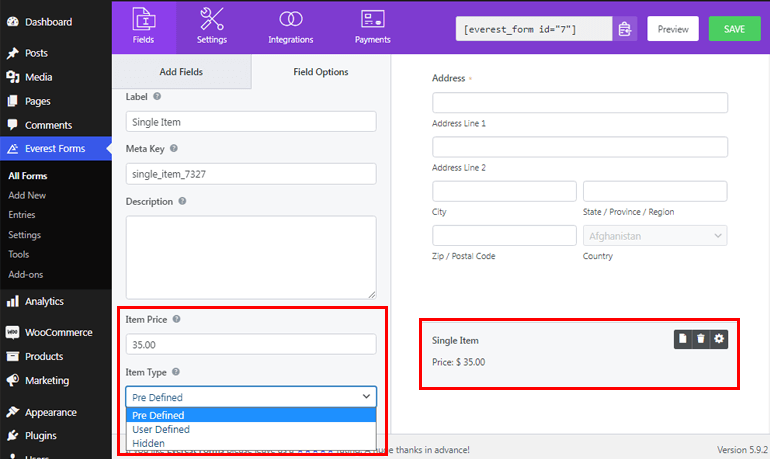Go to Everest Forms Settings submenu
Viewport: 770px width, 459px height.
coord(25,235)
